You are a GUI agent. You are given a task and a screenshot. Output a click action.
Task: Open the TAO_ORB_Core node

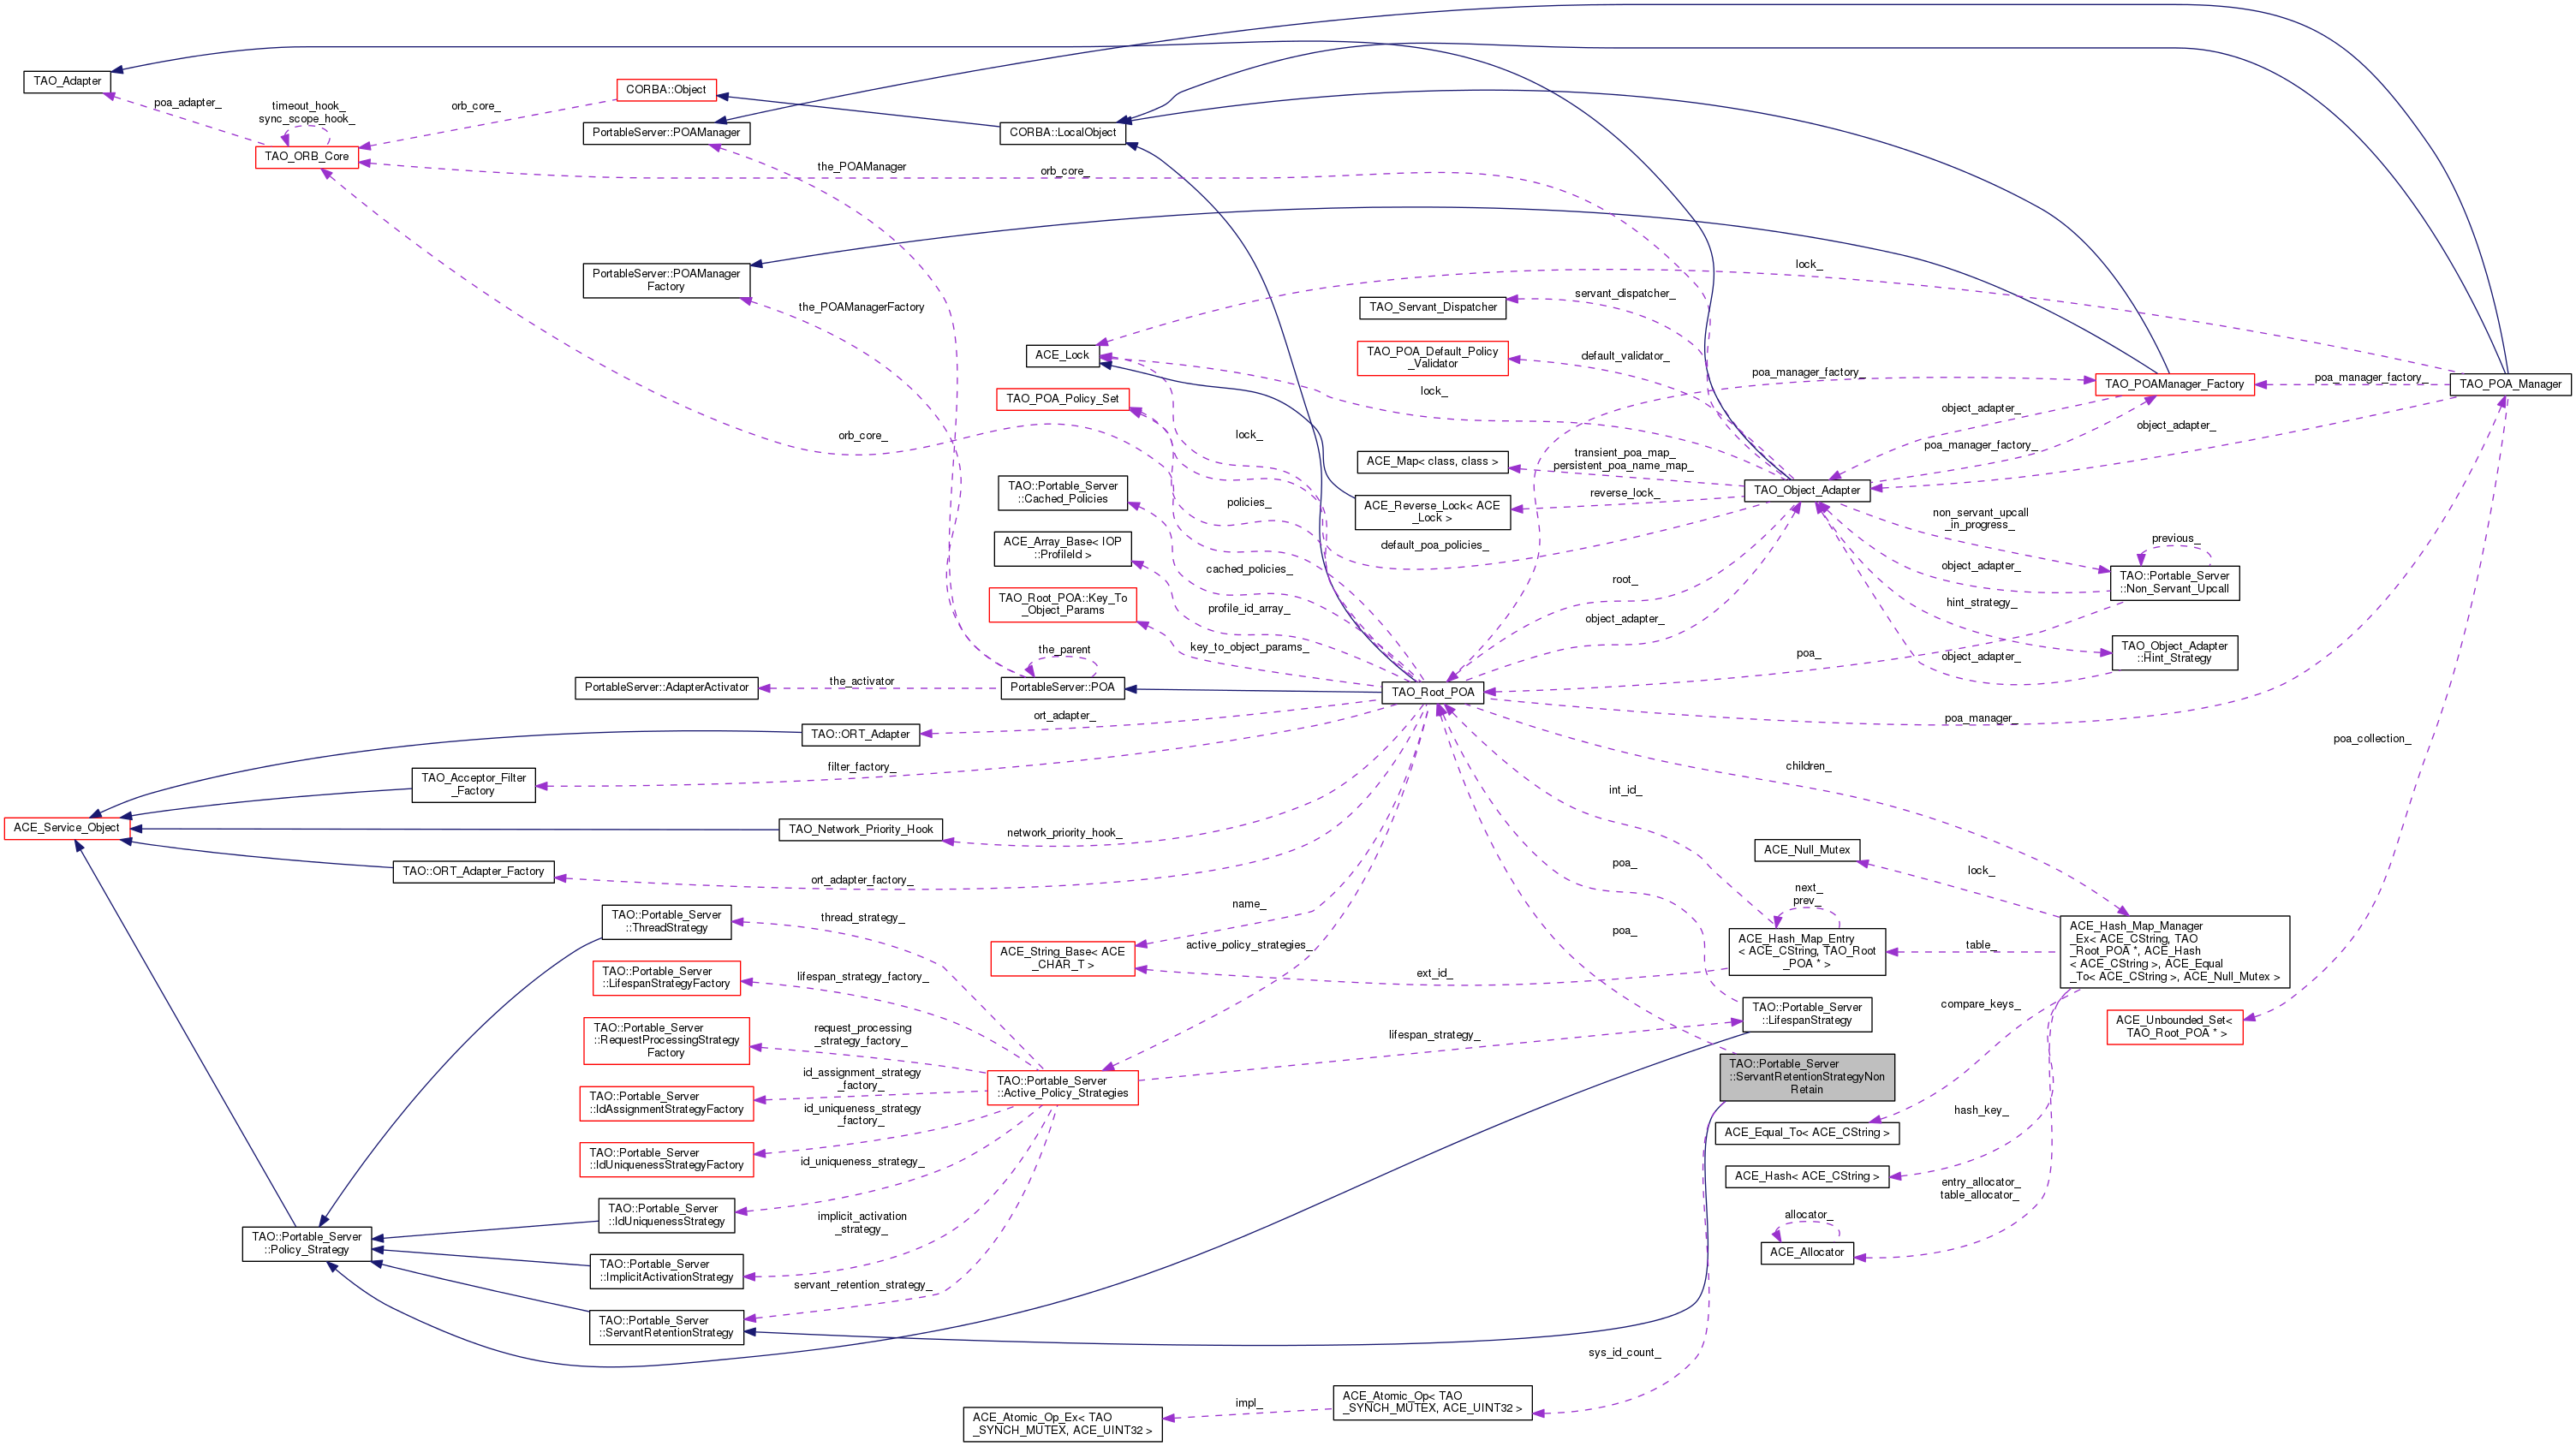(306, 157)
